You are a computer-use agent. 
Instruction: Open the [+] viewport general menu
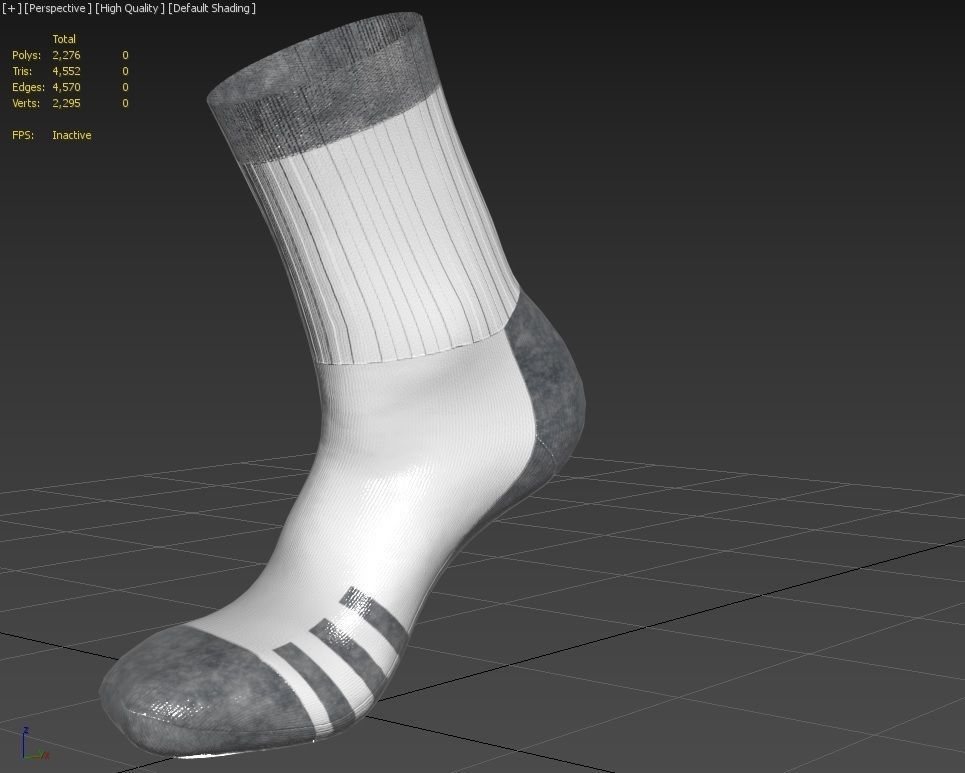tap(11, 9)
